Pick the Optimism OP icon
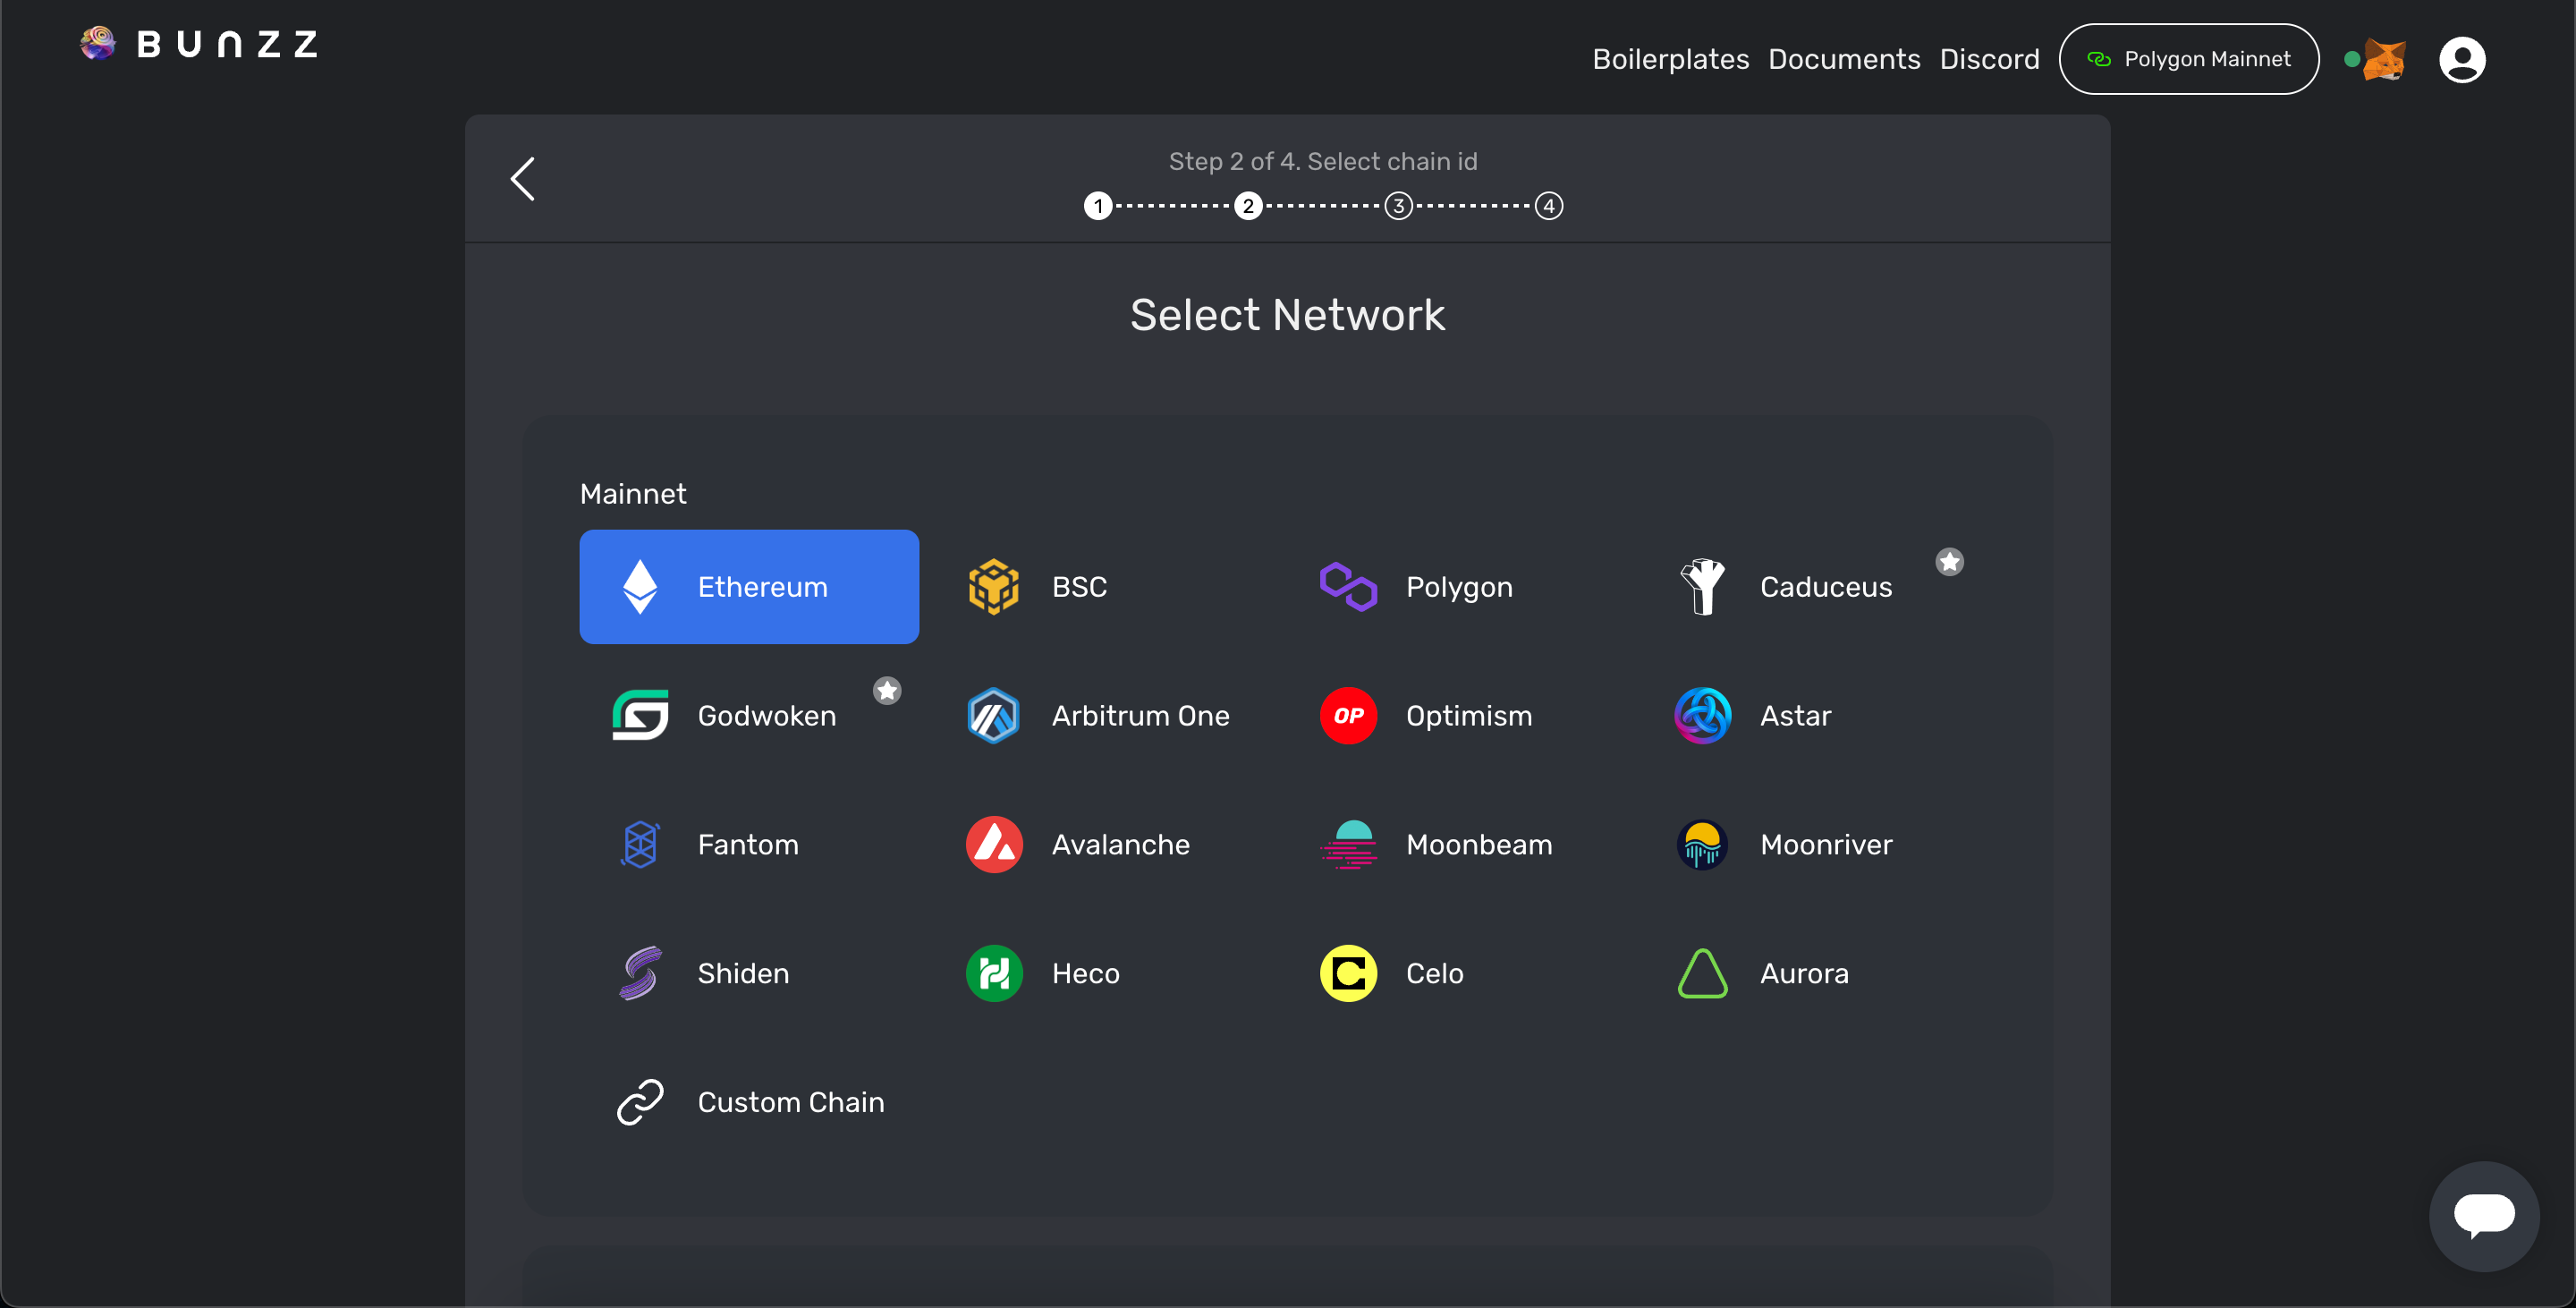The width and height of the screenshot is (2576, 1308). [x=1347, y=716]
